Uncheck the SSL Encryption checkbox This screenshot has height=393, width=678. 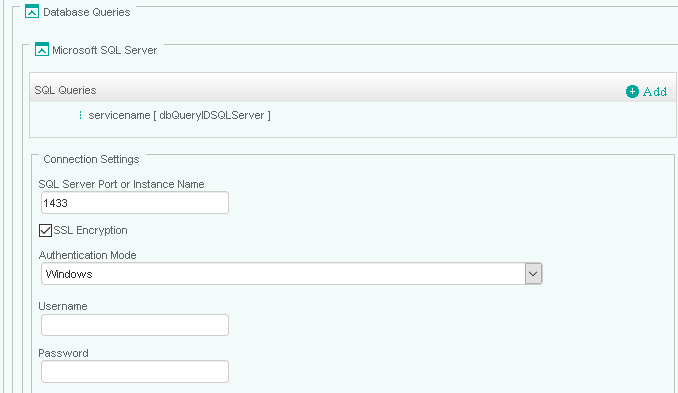point(45,230)
